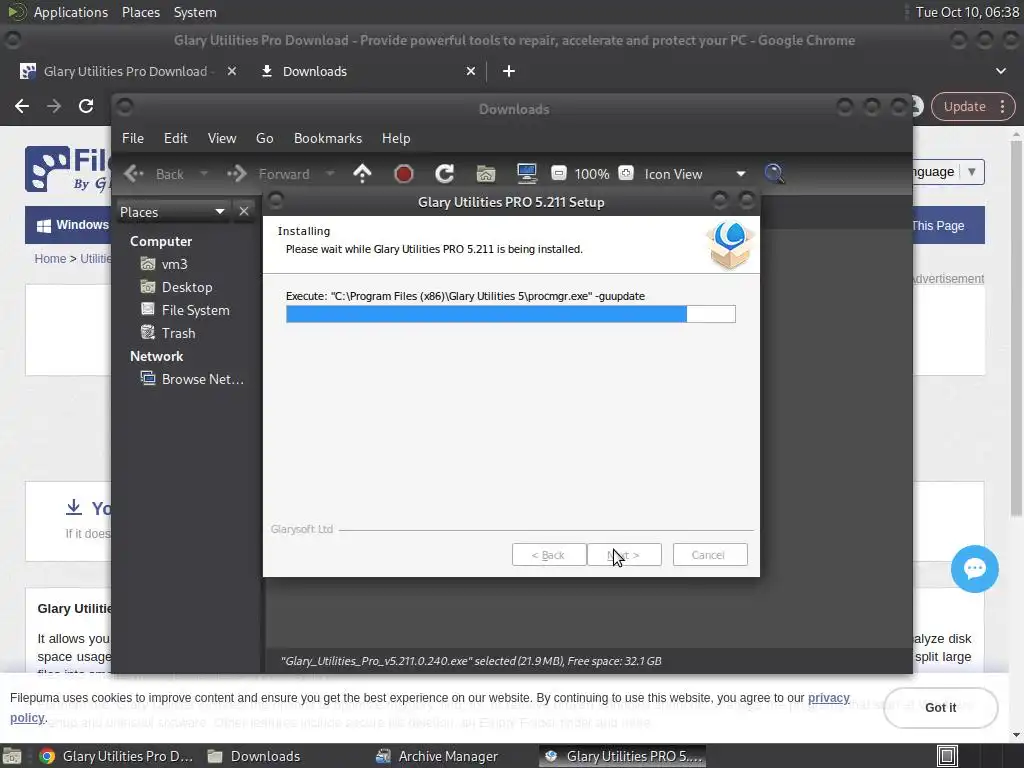
Task: Open the Icon View mode dropdown
Action: point(695,174)
